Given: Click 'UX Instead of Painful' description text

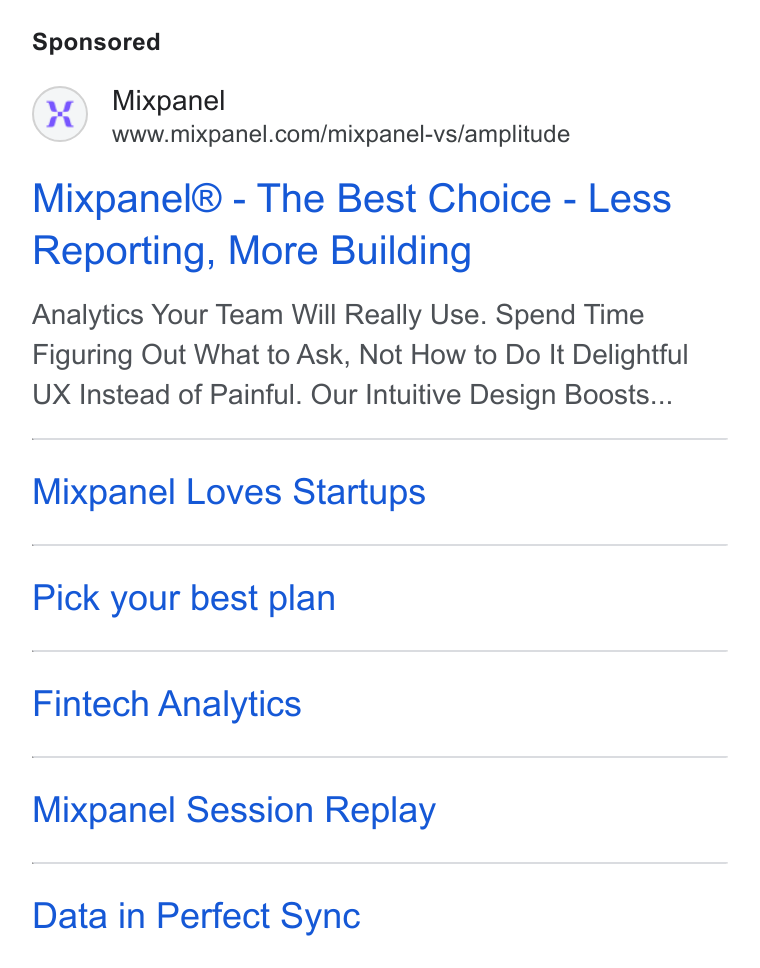Looking at the screenshot, I should click(x=166, y=395).
